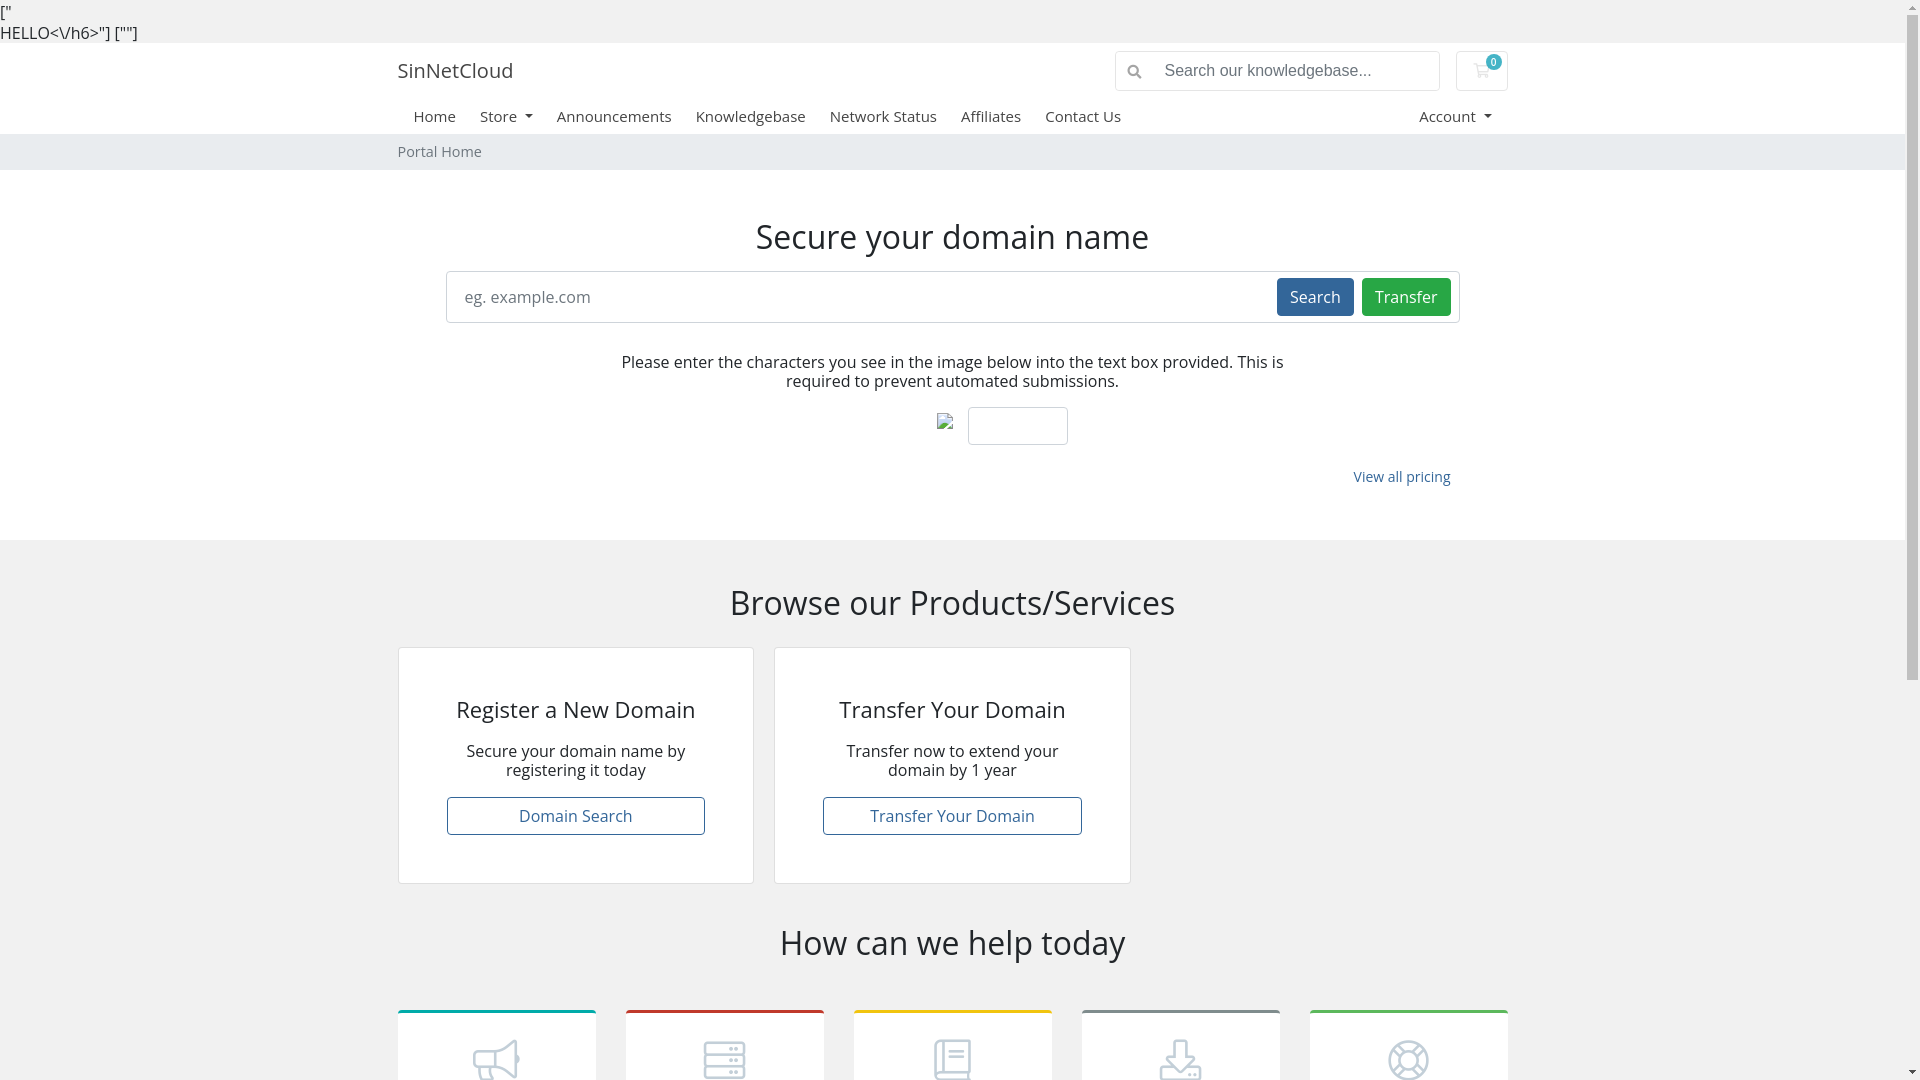Viewport: 1920px width, 1080px height.
Task: Click the lifebuoy support icon card
Action: tap(1409, 1046)
